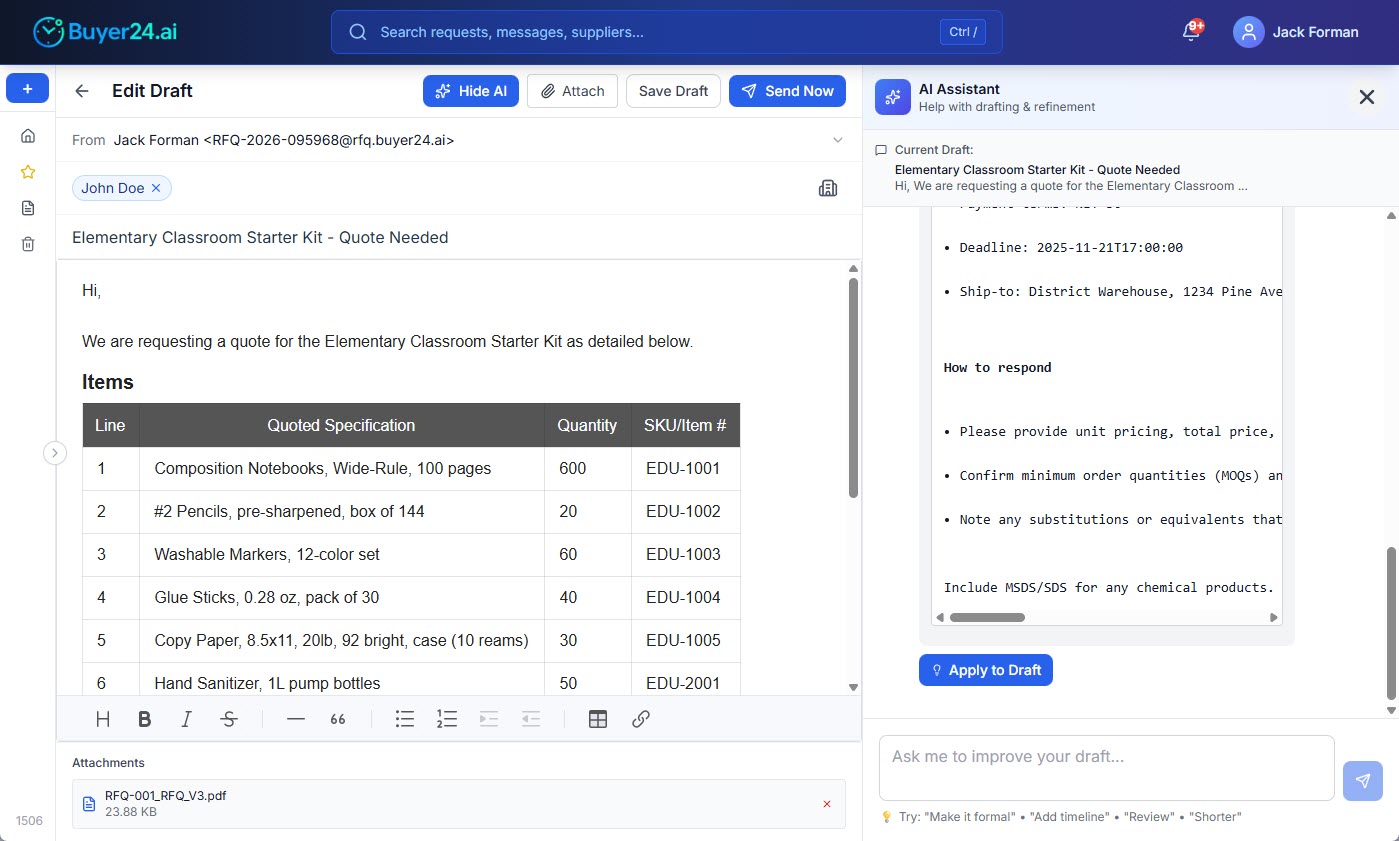Hide AI using the toolbar button
Screen dimensions: 1399x841
(471, 90)
